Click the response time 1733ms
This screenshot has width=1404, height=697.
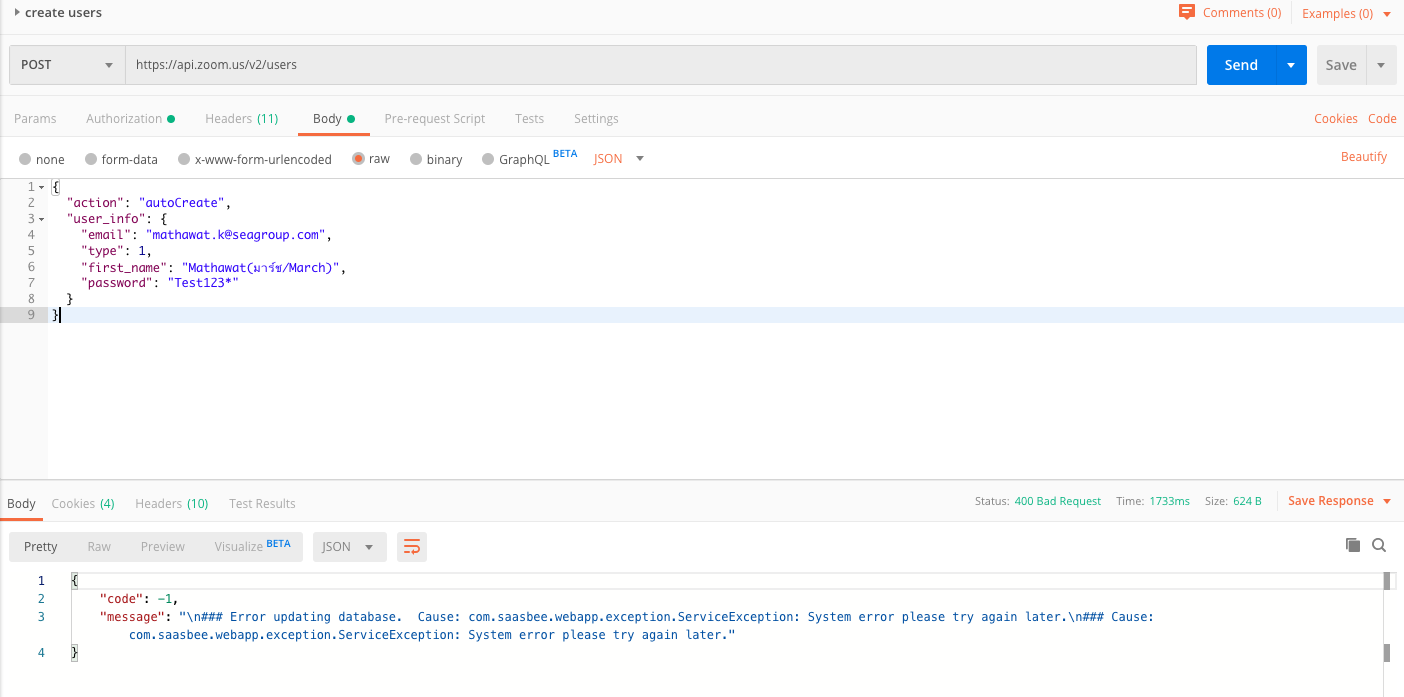(1168, 501)
